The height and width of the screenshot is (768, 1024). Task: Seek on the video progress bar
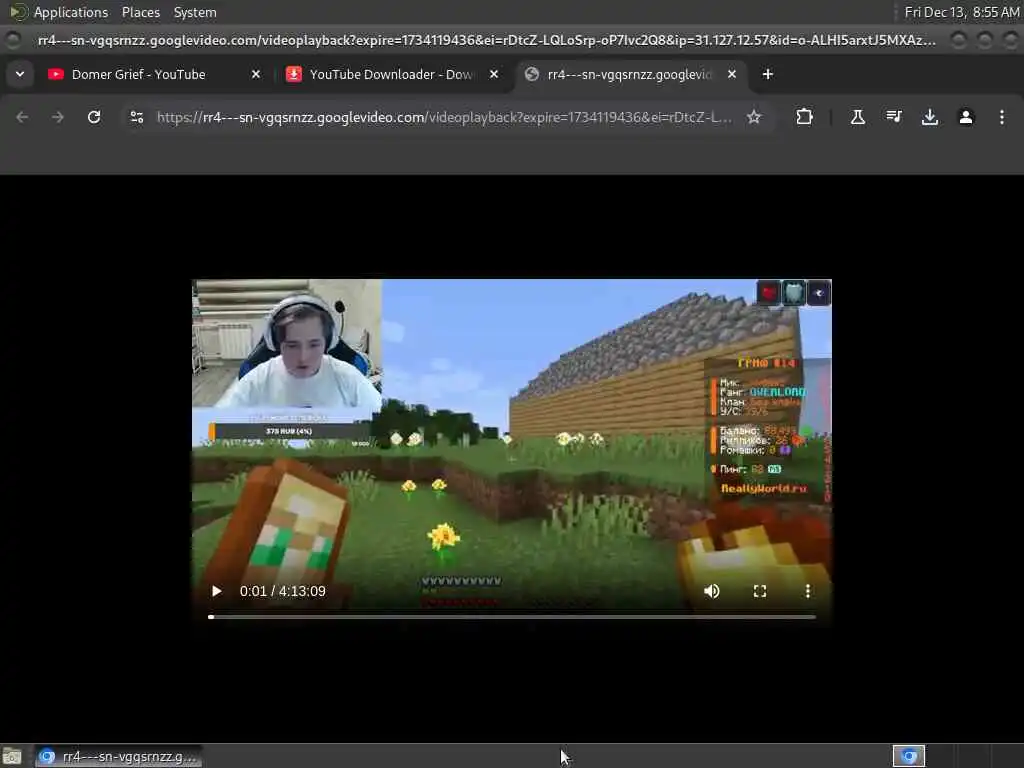512,616
